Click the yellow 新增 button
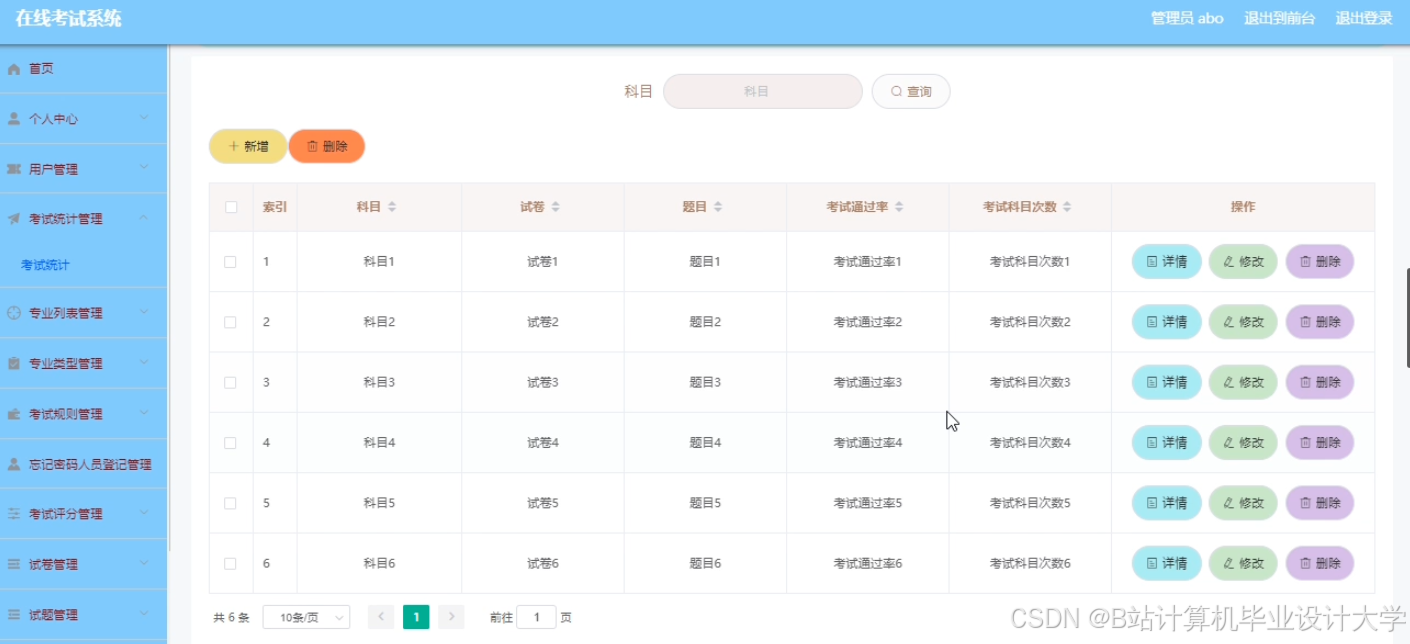The width and height of the screenshot is (1410, 644). (x=248, y=146)
